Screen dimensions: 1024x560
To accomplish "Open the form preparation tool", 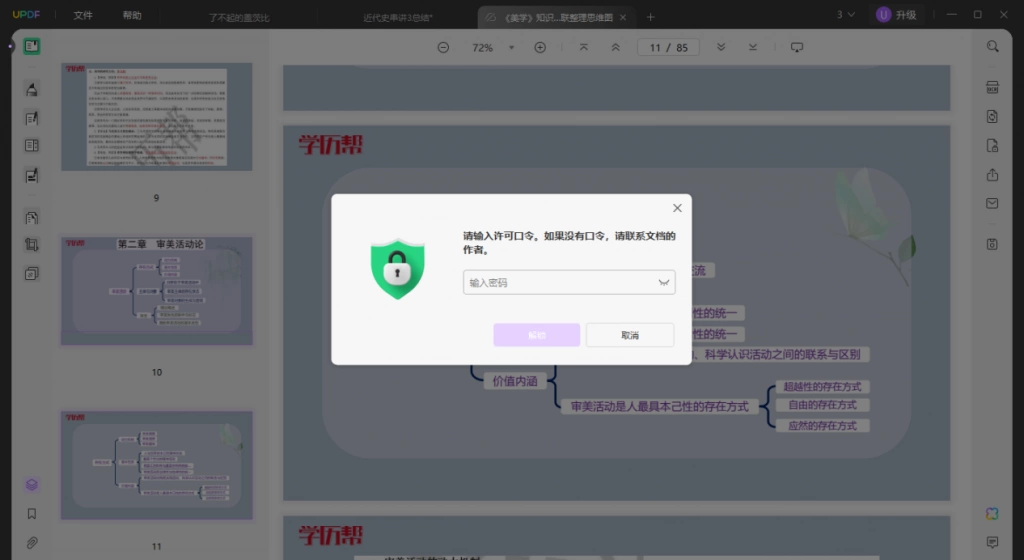I will (31, 175).
